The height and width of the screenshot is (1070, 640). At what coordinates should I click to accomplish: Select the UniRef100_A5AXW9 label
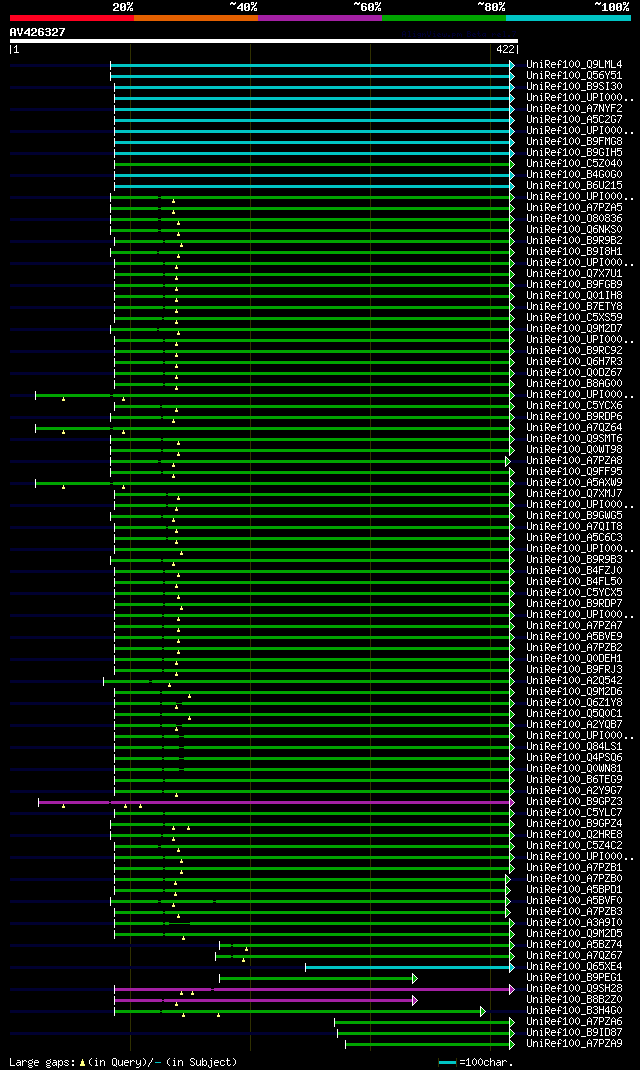pos(574,482)
